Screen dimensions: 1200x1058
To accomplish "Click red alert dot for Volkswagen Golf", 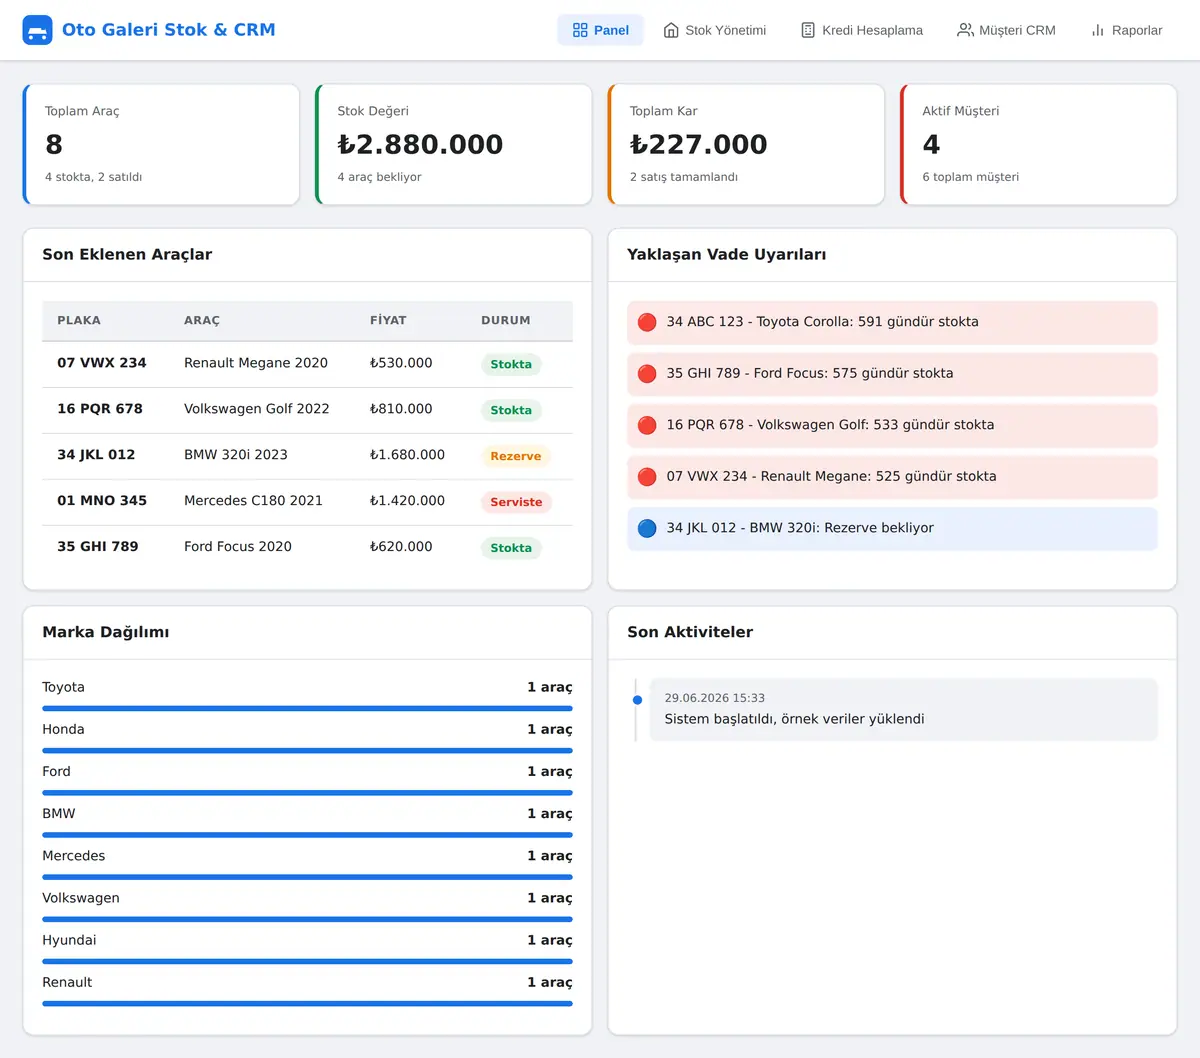I will tap(647, 425).
